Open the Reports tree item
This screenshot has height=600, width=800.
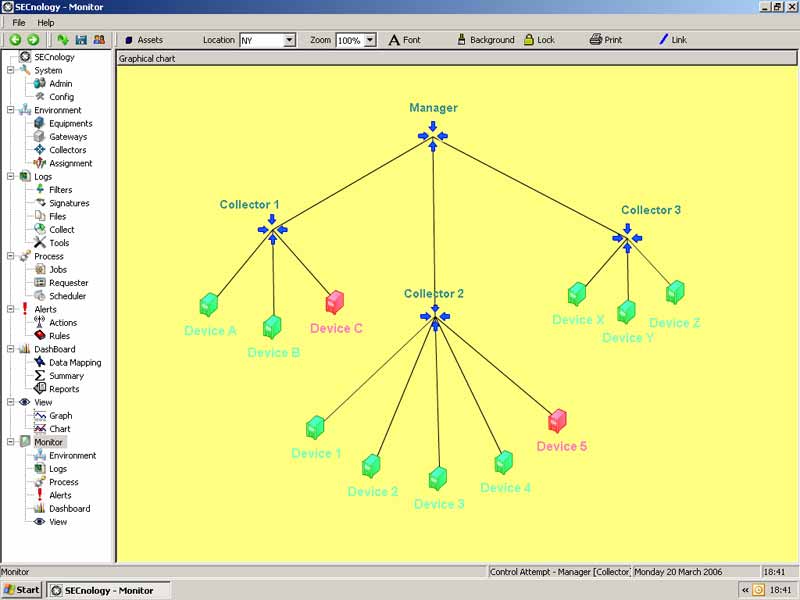(57, 389)
